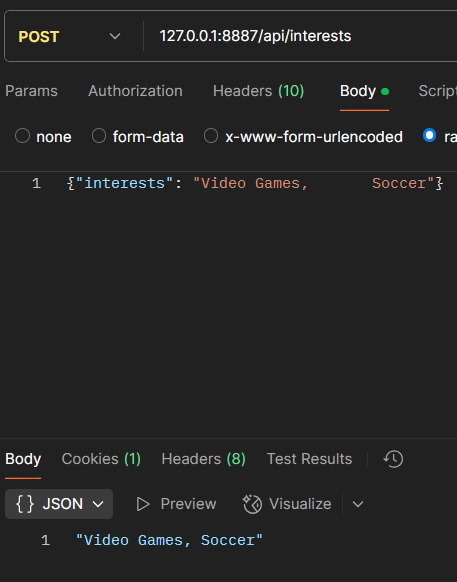Select the none body type radio
The image size is (457, 582).
(x=22, y=136)
